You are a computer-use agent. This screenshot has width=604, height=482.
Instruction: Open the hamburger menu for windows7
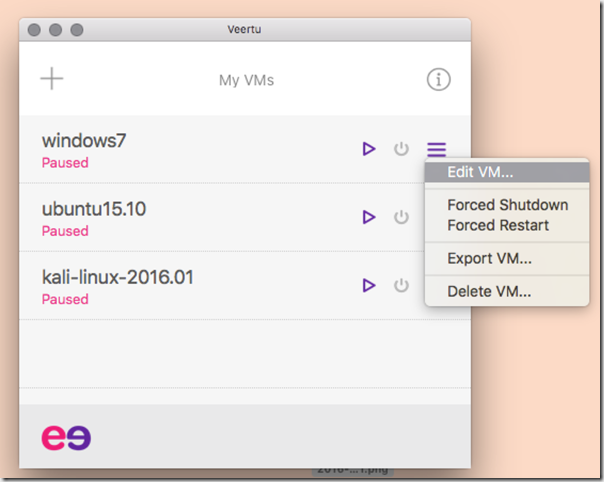point(436,149)
